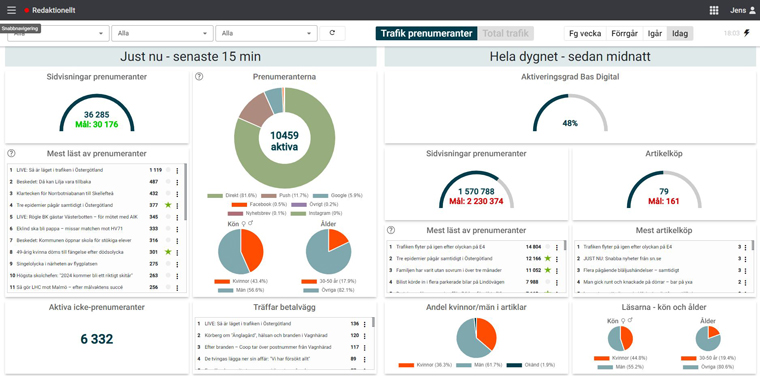Click the 30-50 år (17.9%) legend entry
The width and height of the screenshot is (760, 376).
[329, 281]
